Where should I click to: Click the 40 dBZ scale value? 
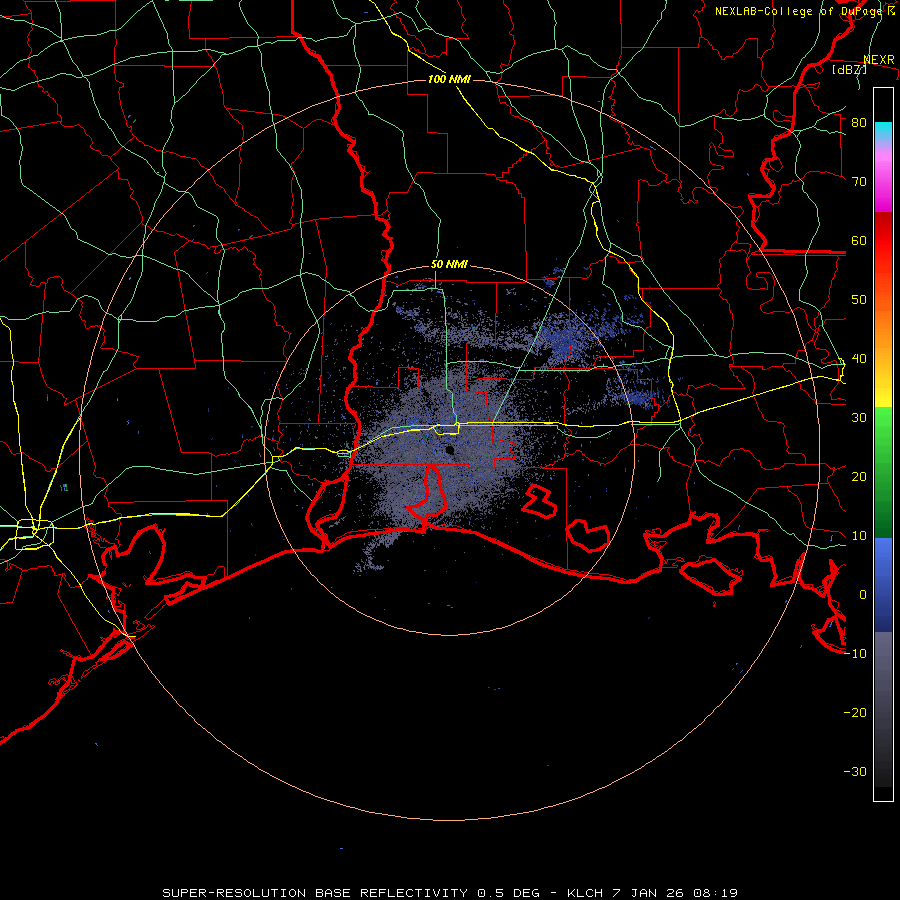859,359
